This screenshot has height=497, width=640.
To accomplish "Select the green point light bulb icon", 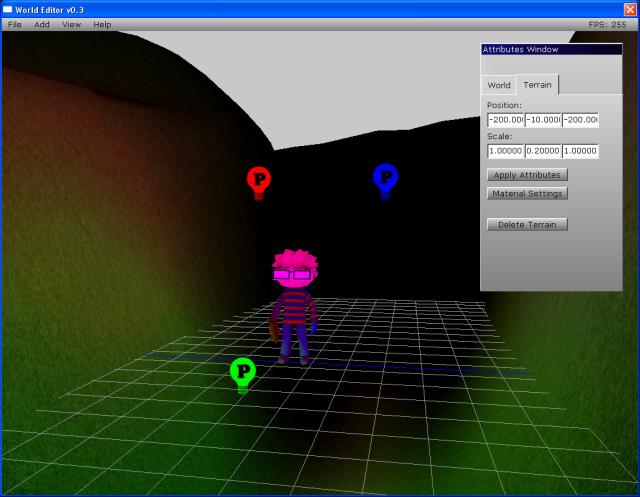I will pos(243,375).
